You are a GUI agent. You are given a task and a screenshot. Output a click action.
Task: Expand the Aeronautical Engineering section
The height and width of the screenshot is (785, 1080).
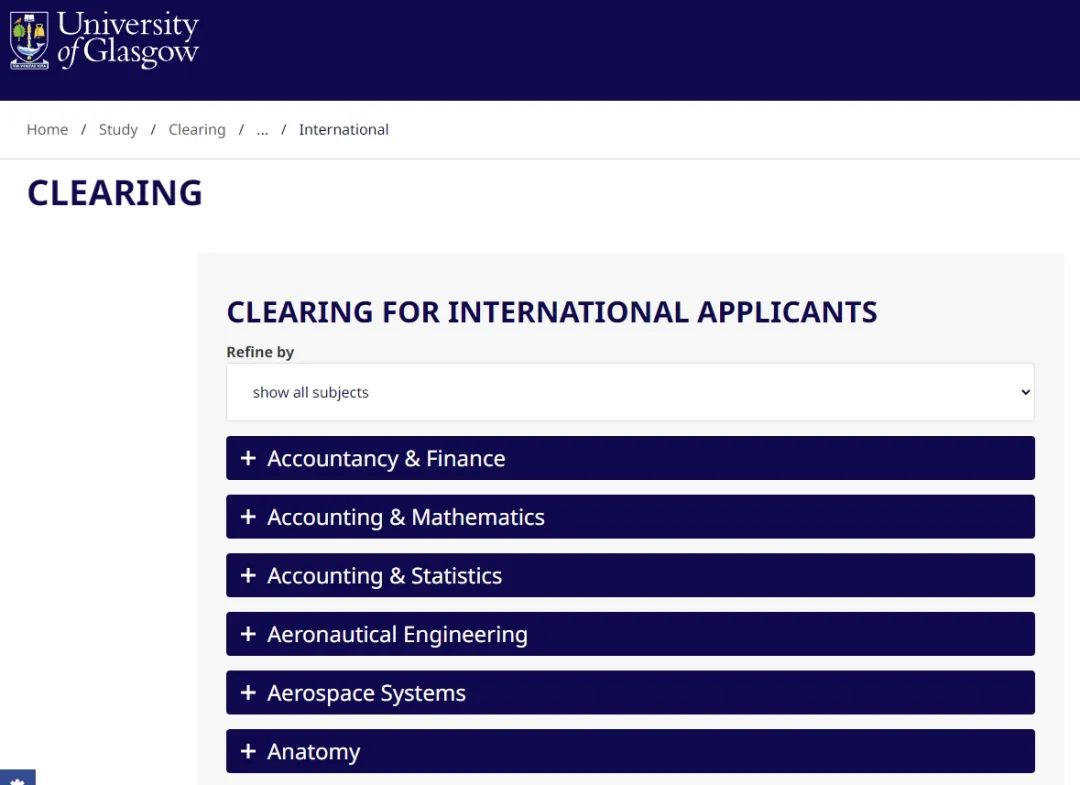point(630,634)
